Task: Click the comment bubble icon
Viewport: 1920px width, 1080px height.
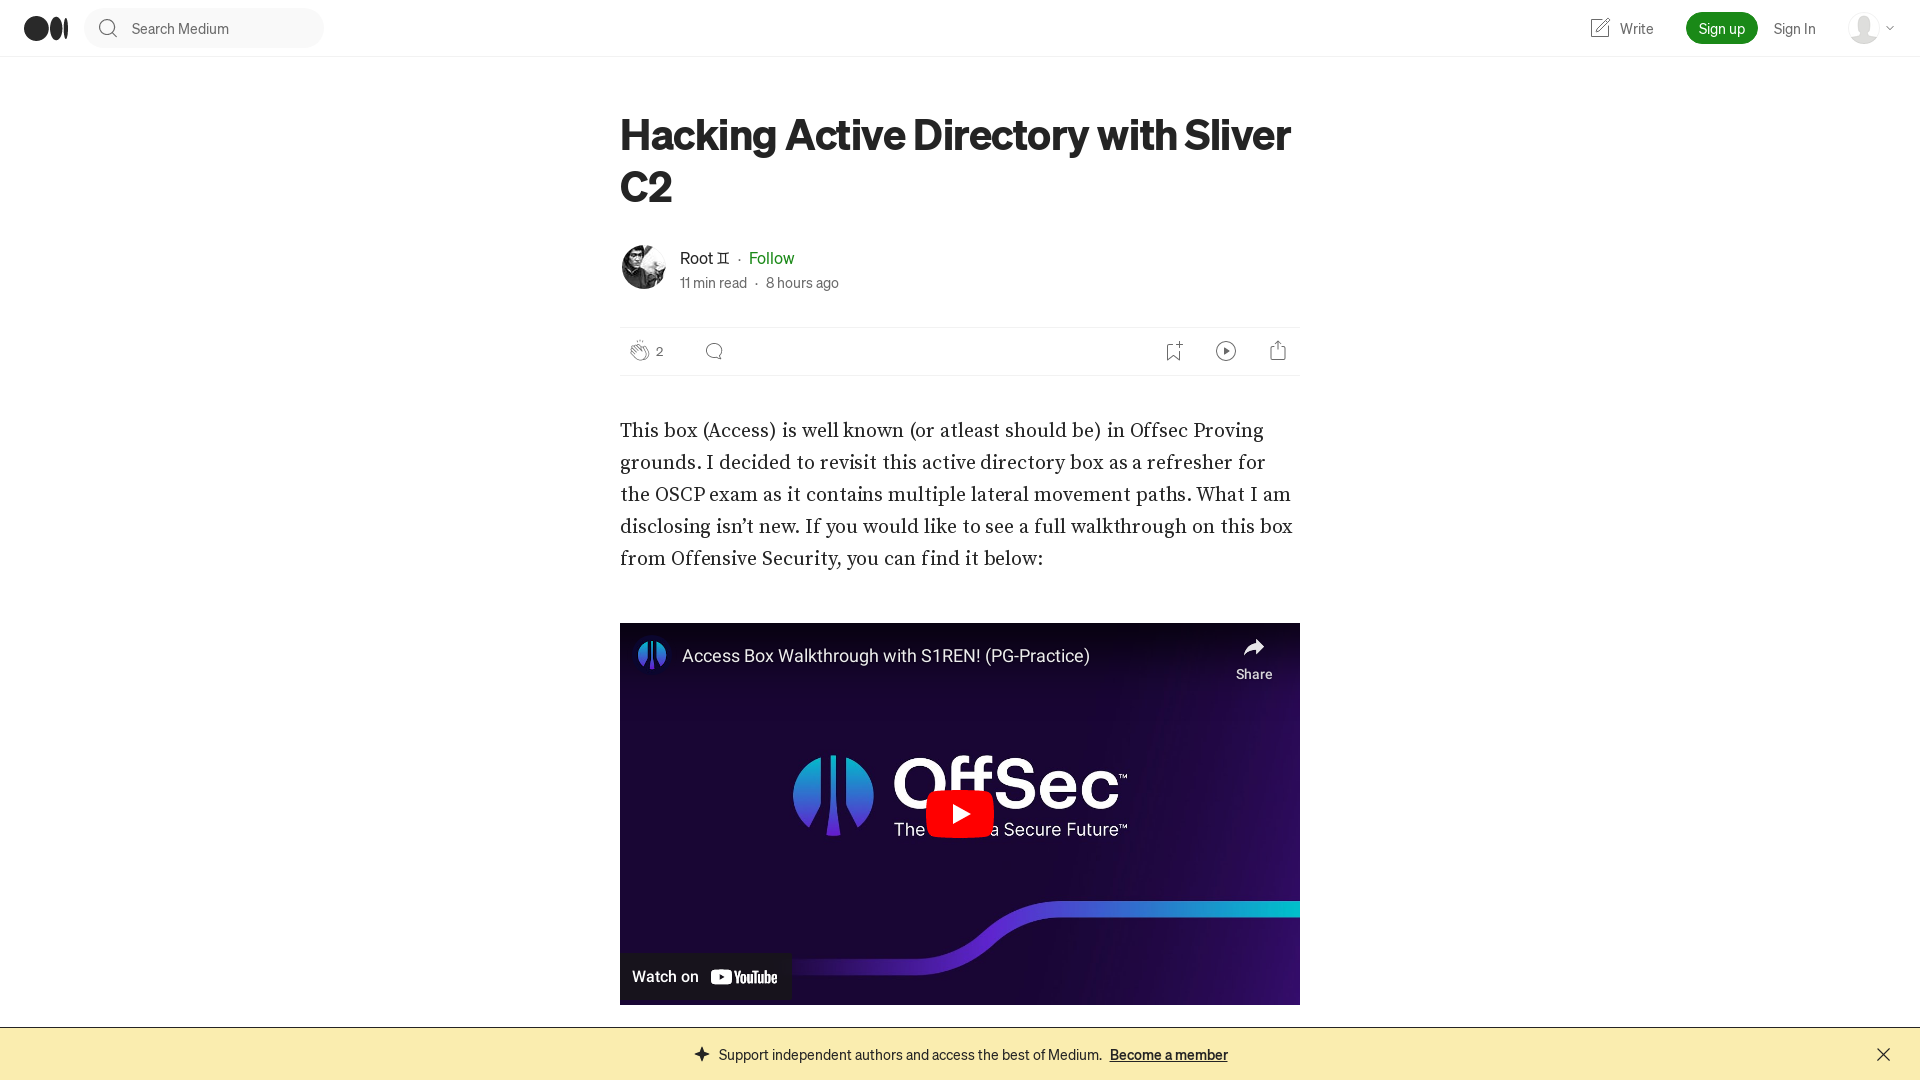Action: tap(715, 351)
